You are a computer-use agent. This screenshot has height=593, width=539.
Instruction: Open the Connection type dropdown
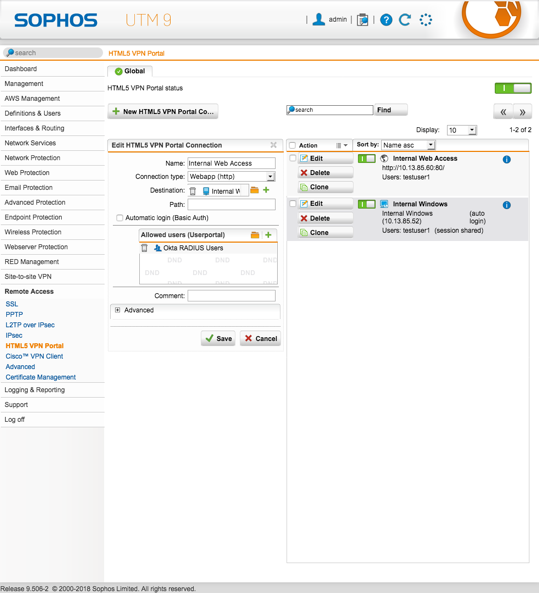231,177
